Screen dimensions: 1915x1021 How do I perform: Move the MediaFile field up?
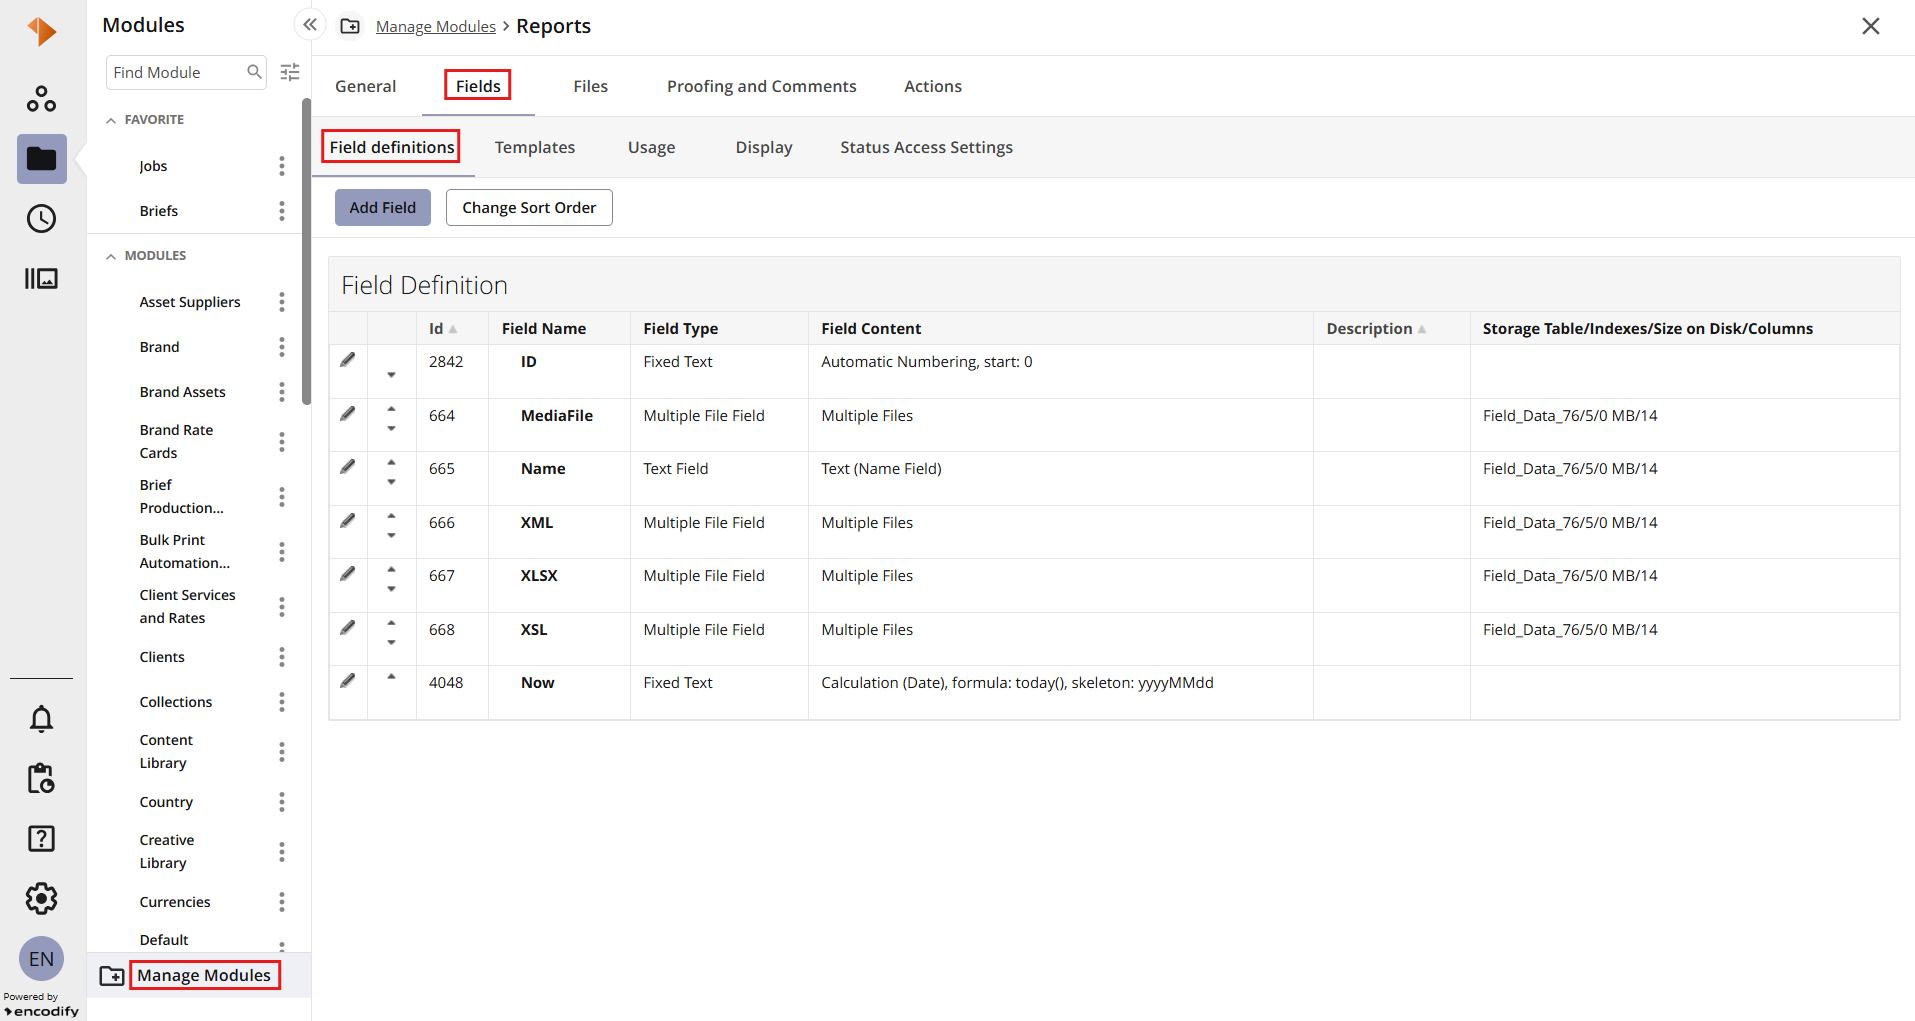tap(392, 409)
